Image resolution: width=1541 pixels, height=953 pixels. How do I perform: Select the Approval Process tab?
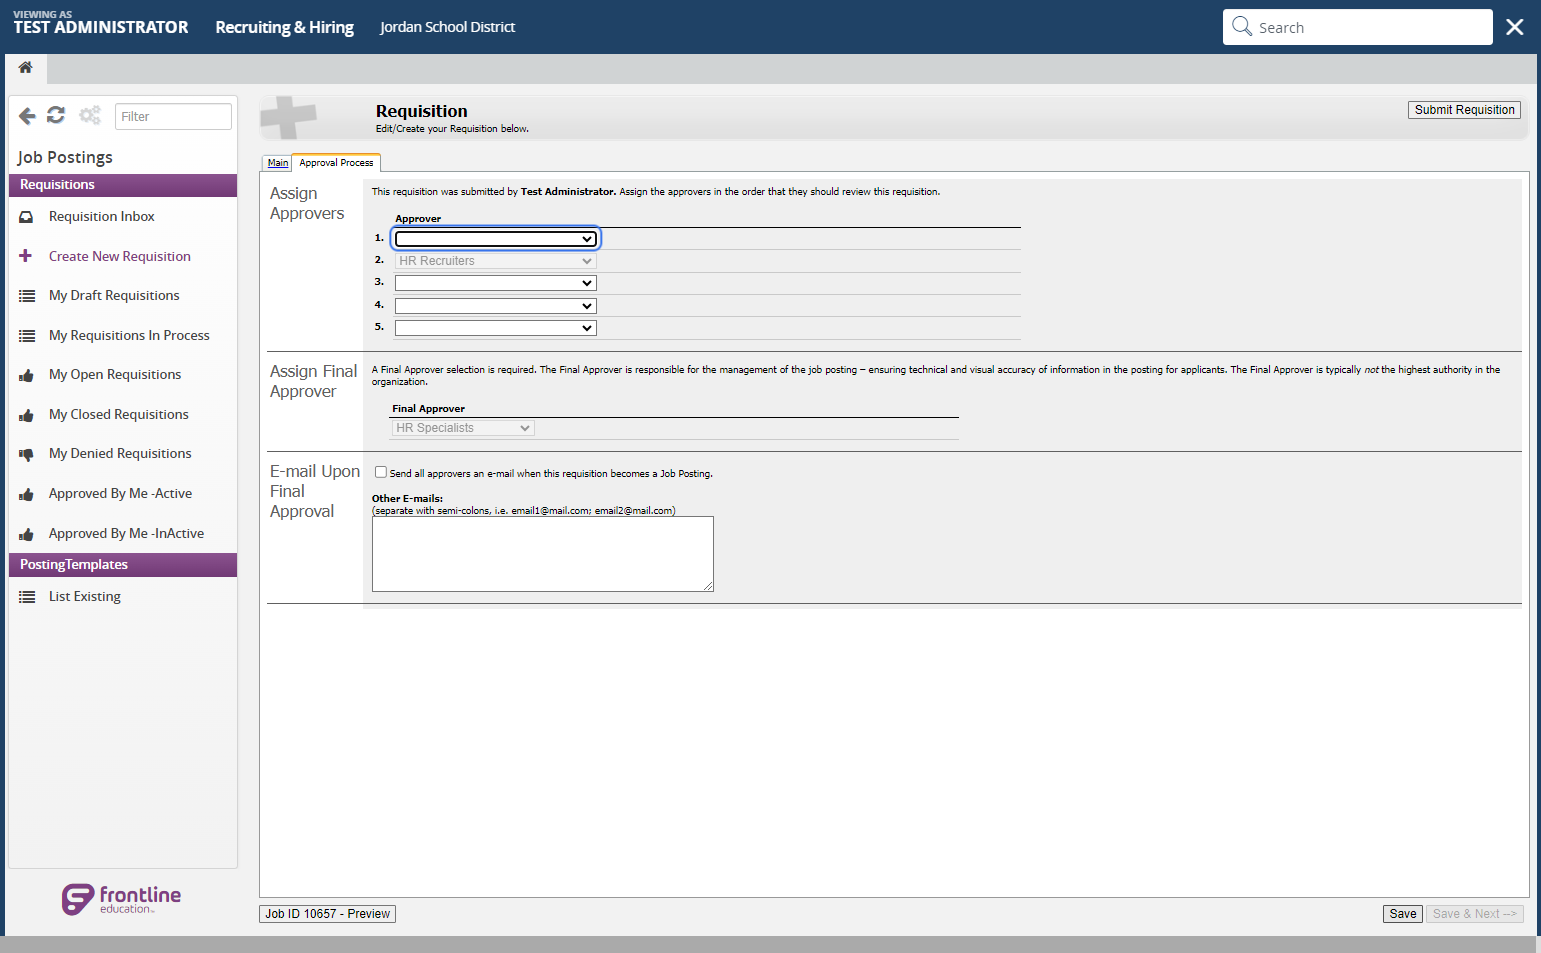point(336,163)
